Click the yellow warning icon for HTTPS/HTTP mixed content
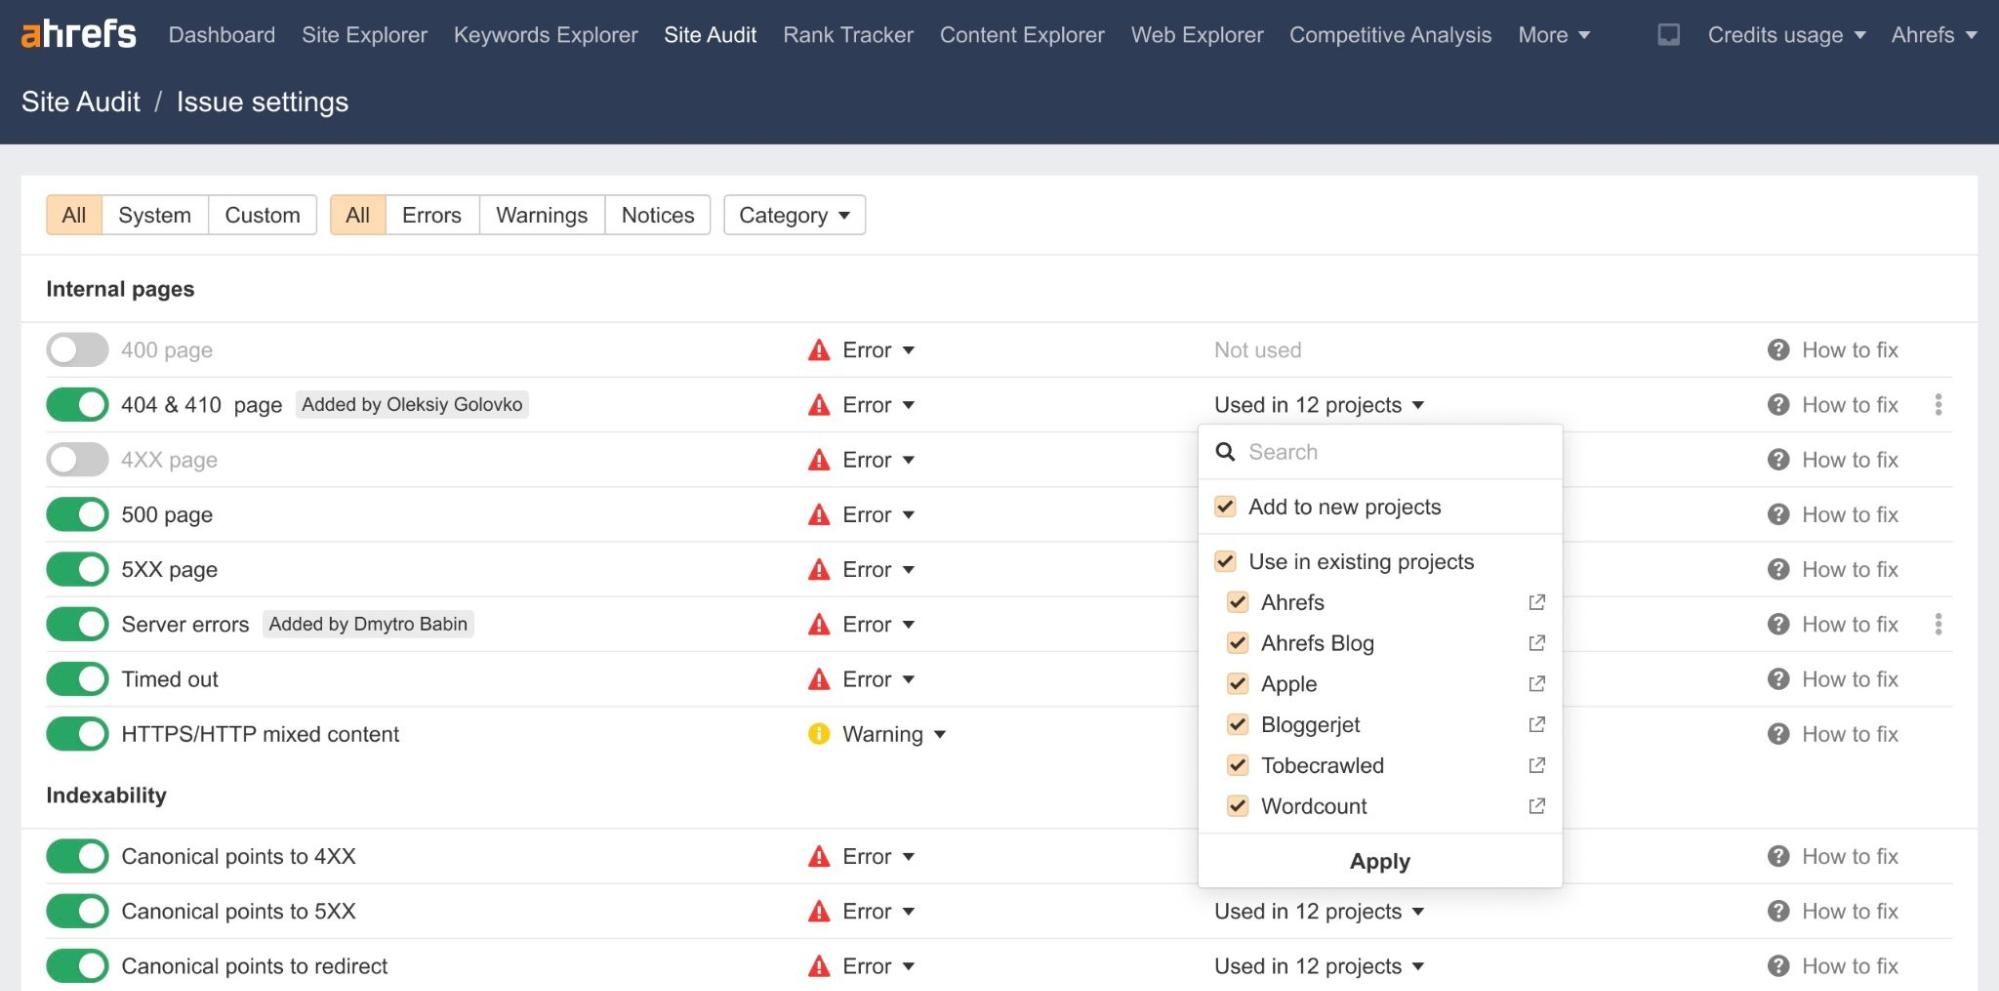The height and width of the screenshot is (991, 1999). coord(818,734)
